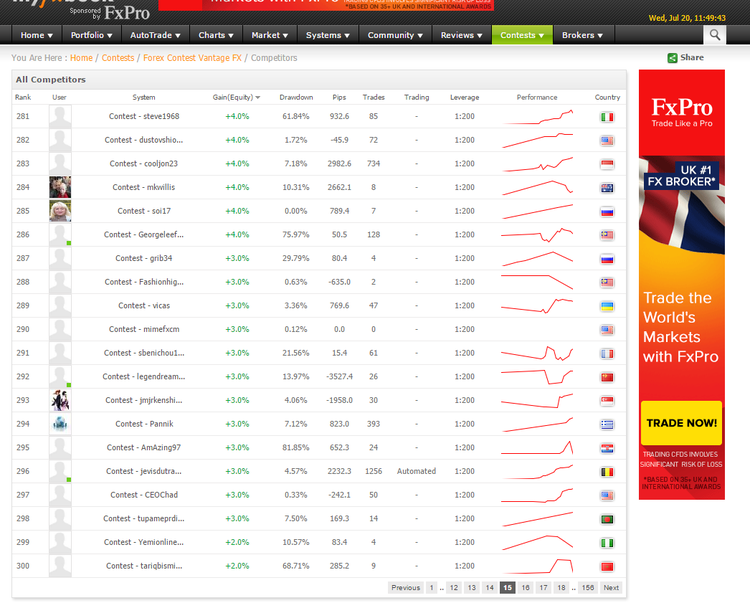Click Automated label in jevisdutra row

(x=416, y=471)
